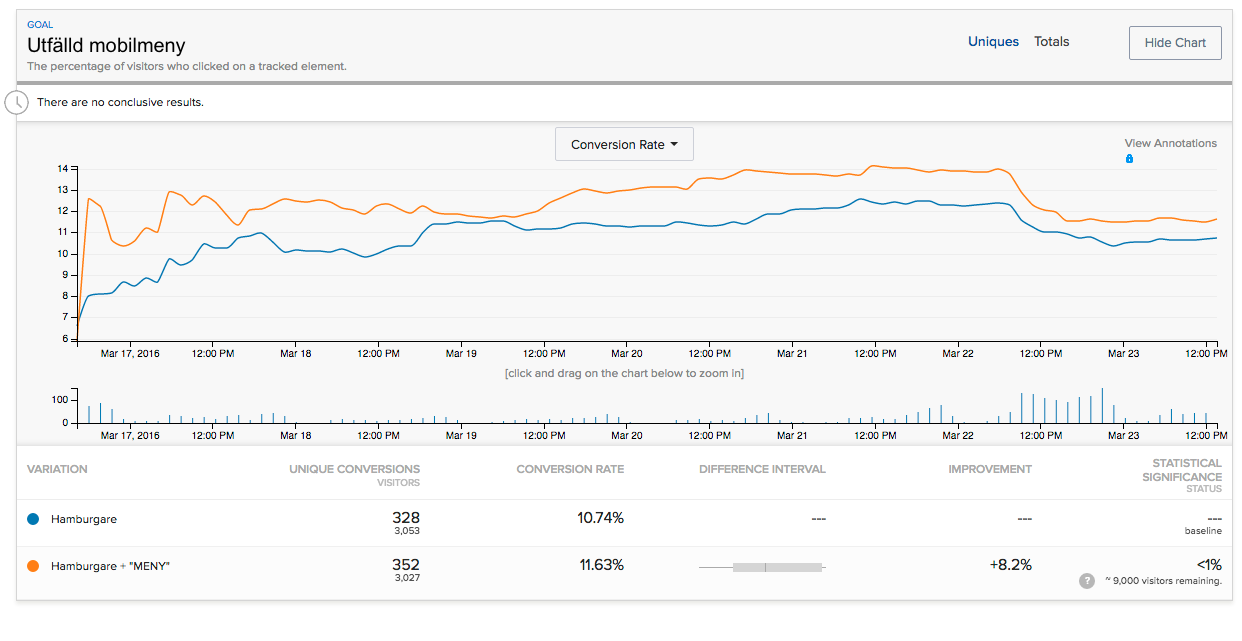Click the orange Hamburgare + "MENY" color dot
1242x641 pixels.
(33, 566)
